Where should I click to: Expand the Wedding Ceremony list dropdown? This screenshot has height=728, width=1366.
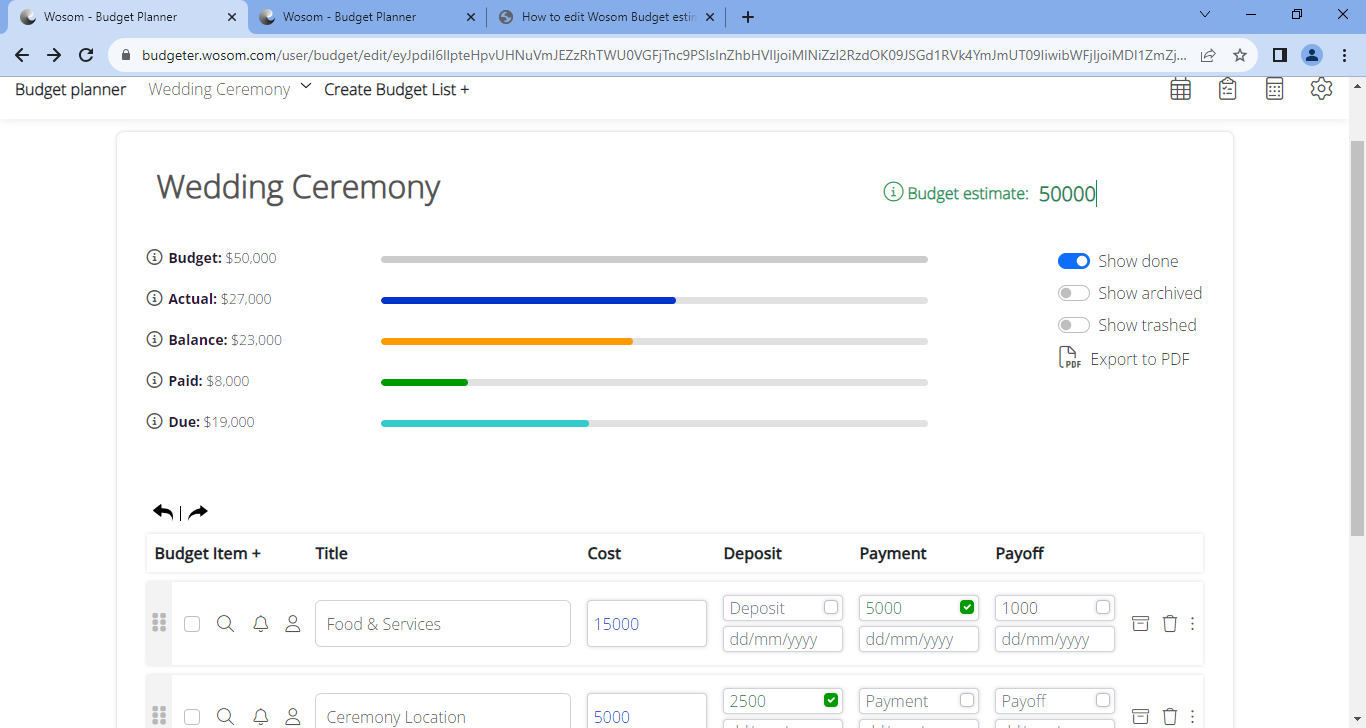pos(305,88)
